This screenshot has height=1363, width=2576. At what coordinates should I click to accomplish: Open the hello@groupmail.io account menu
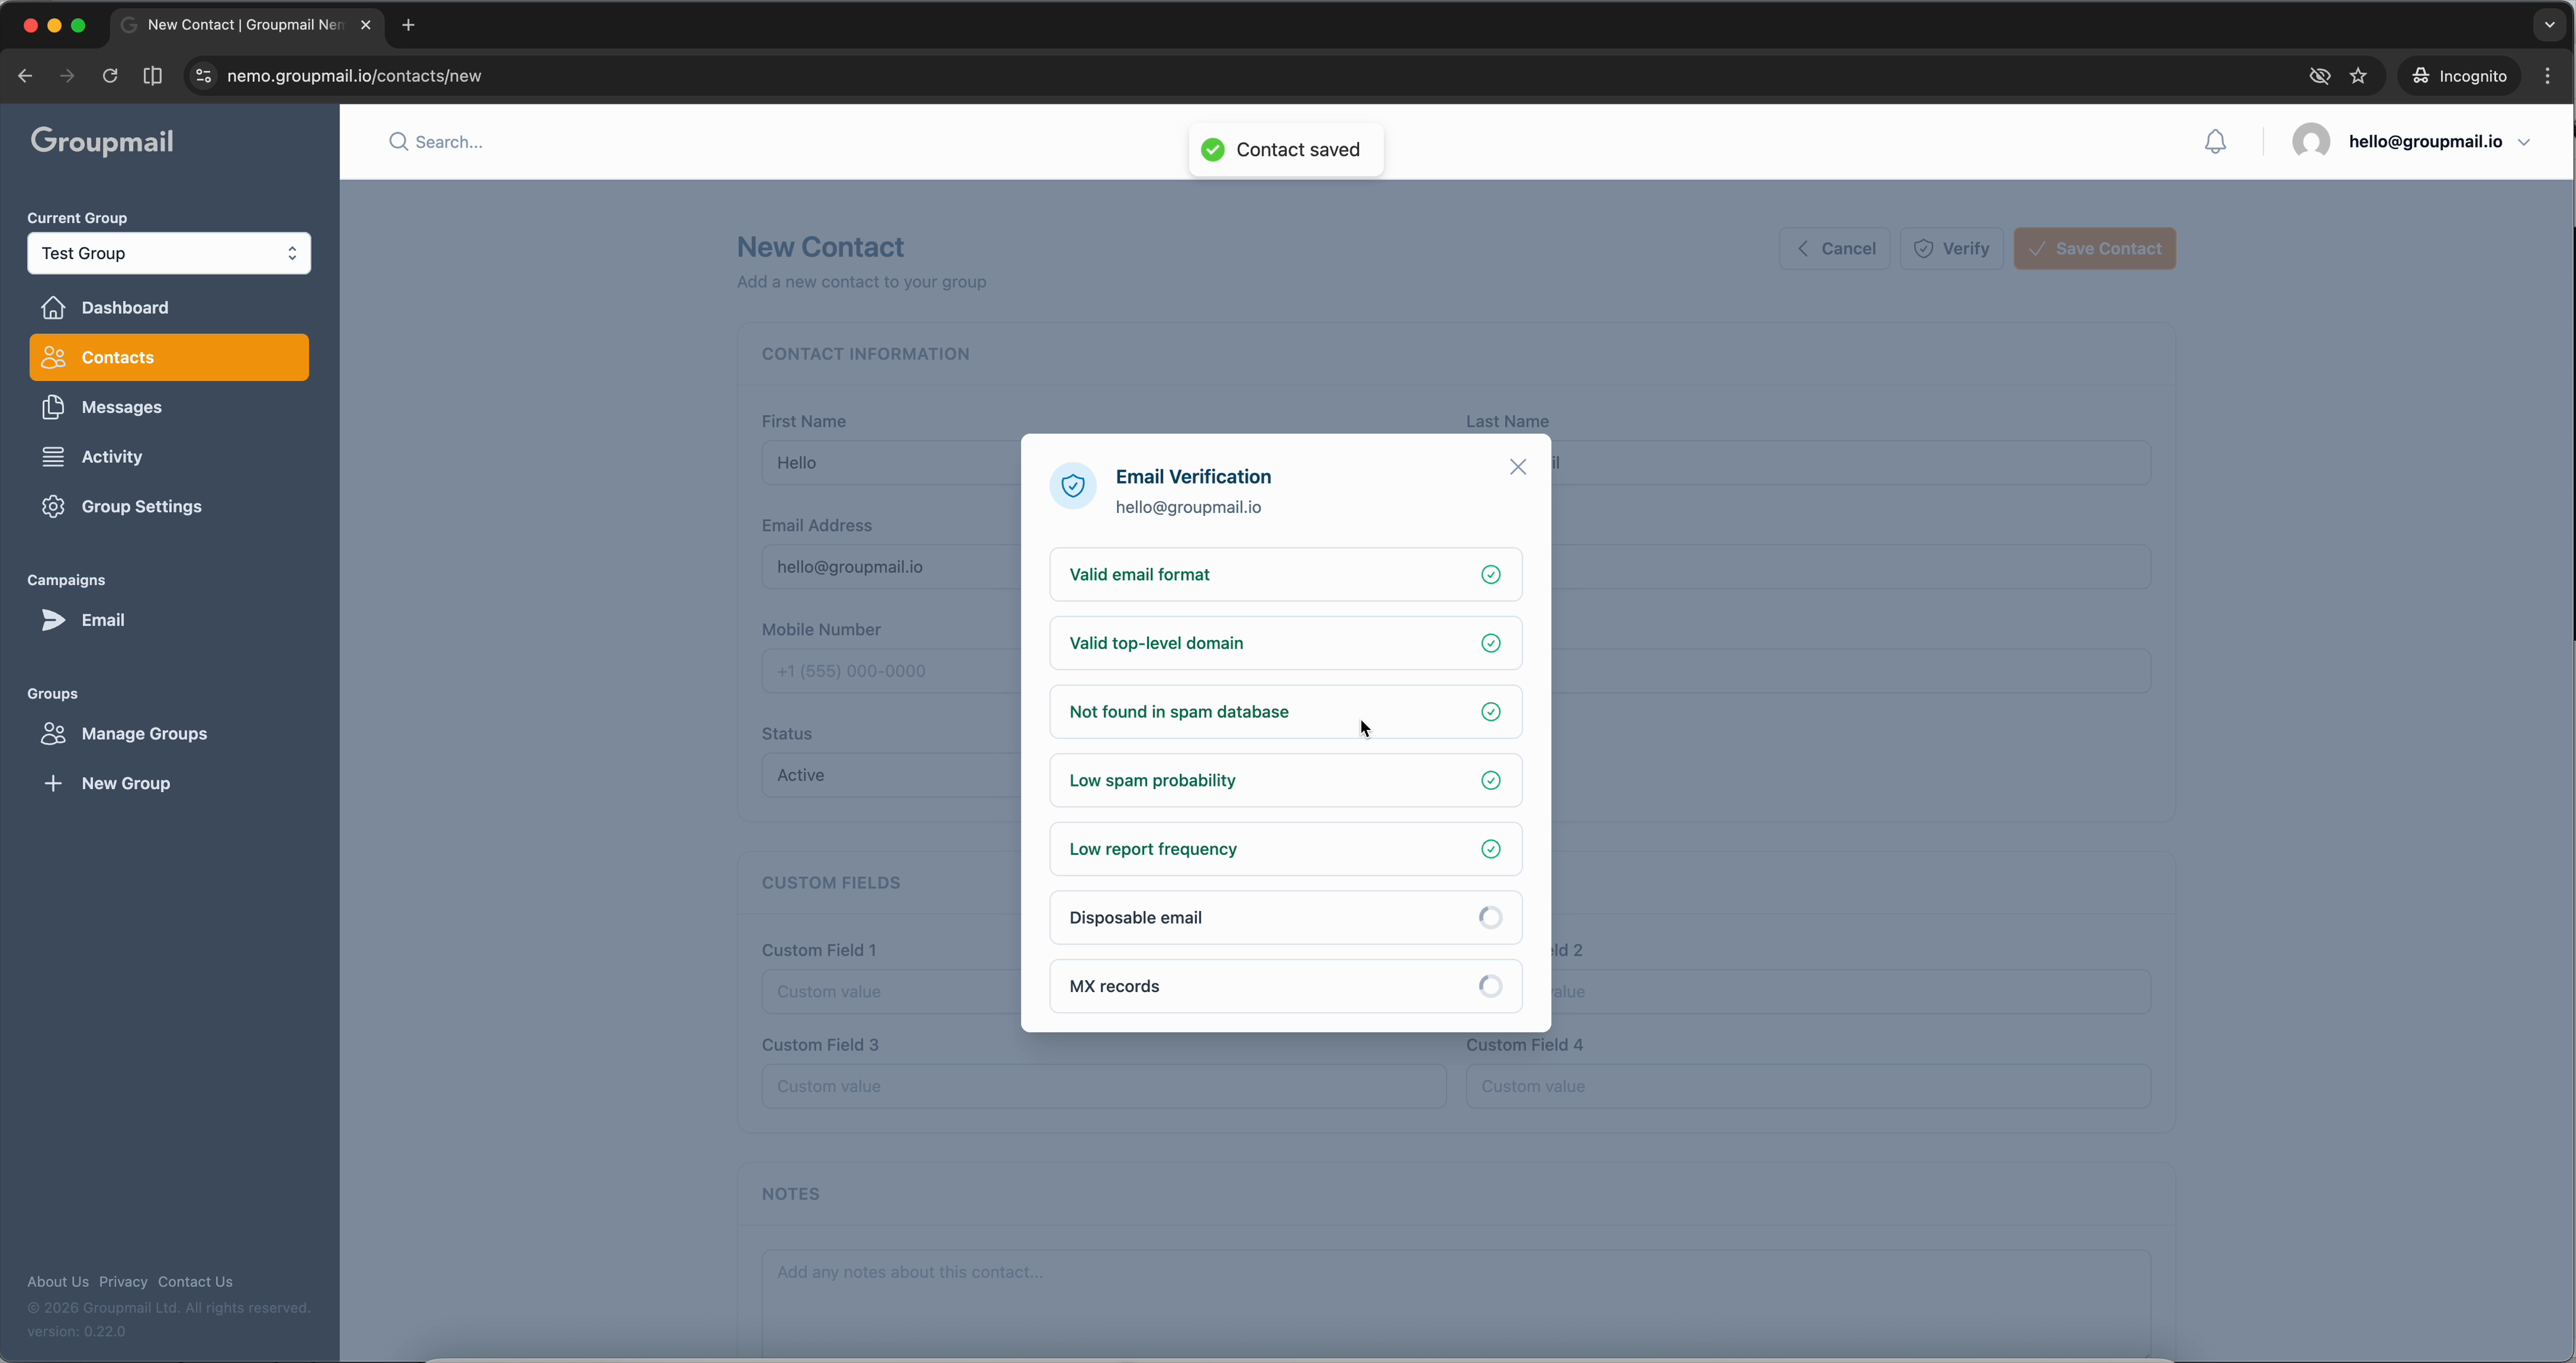[x=2424, y=142]
